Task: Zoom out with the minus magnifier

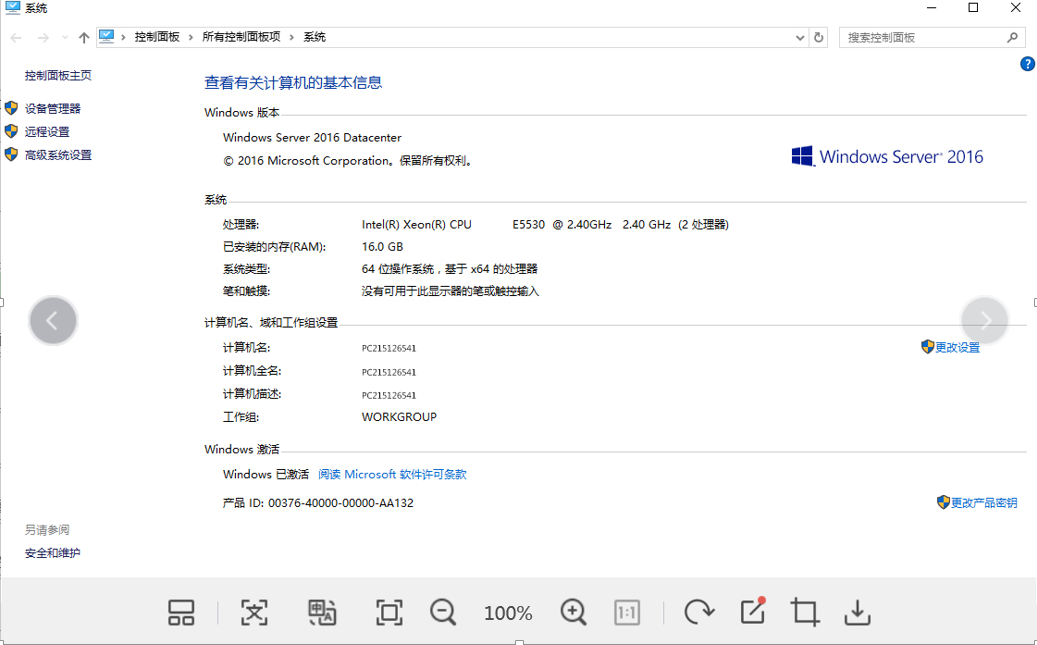Action: point(443,612)
